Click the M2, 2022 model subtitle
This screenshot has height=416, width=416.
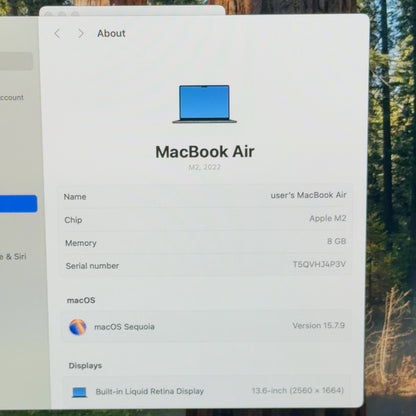click(205, 167)
